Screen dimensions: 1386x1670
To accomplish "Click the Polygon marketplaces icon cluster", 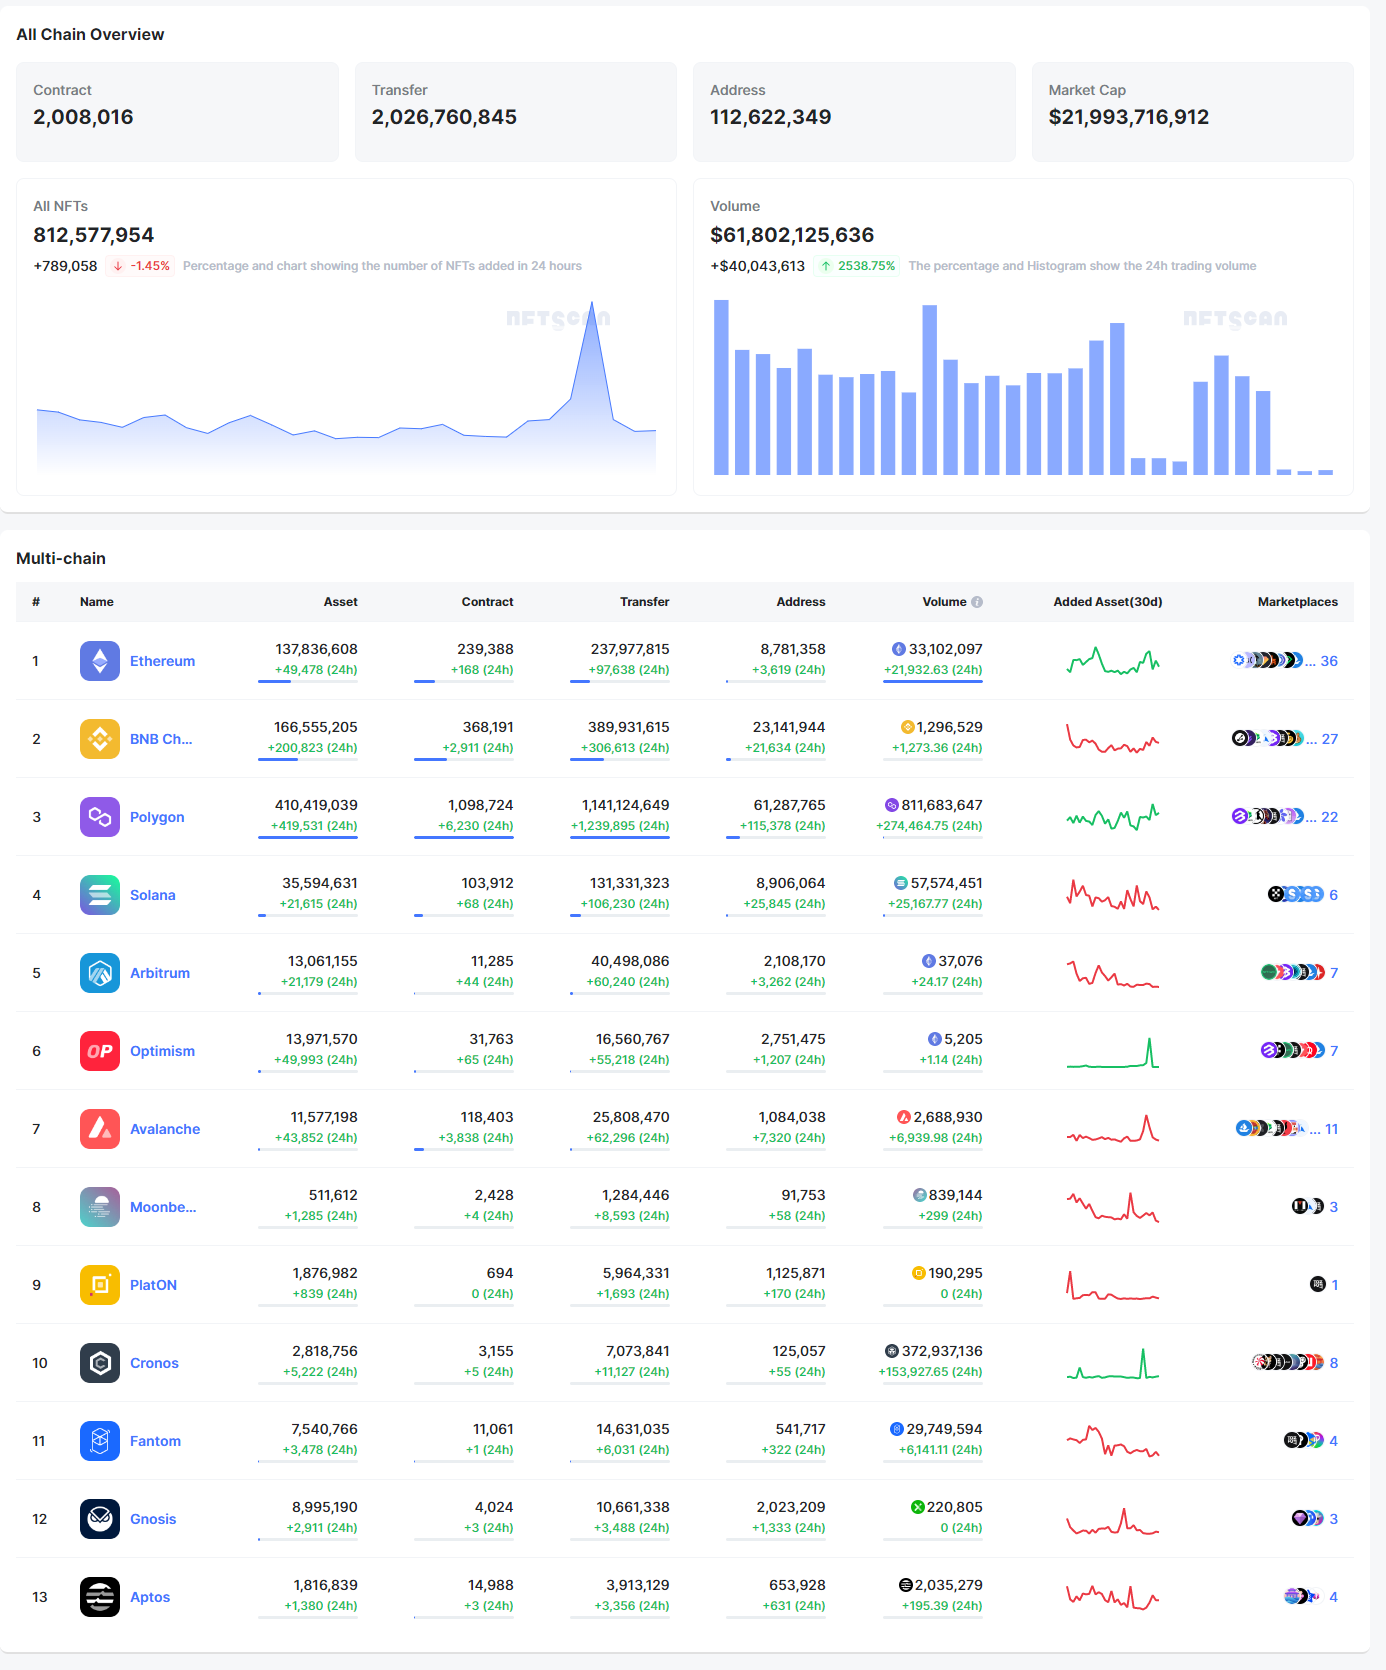I will coord(1268,816).
